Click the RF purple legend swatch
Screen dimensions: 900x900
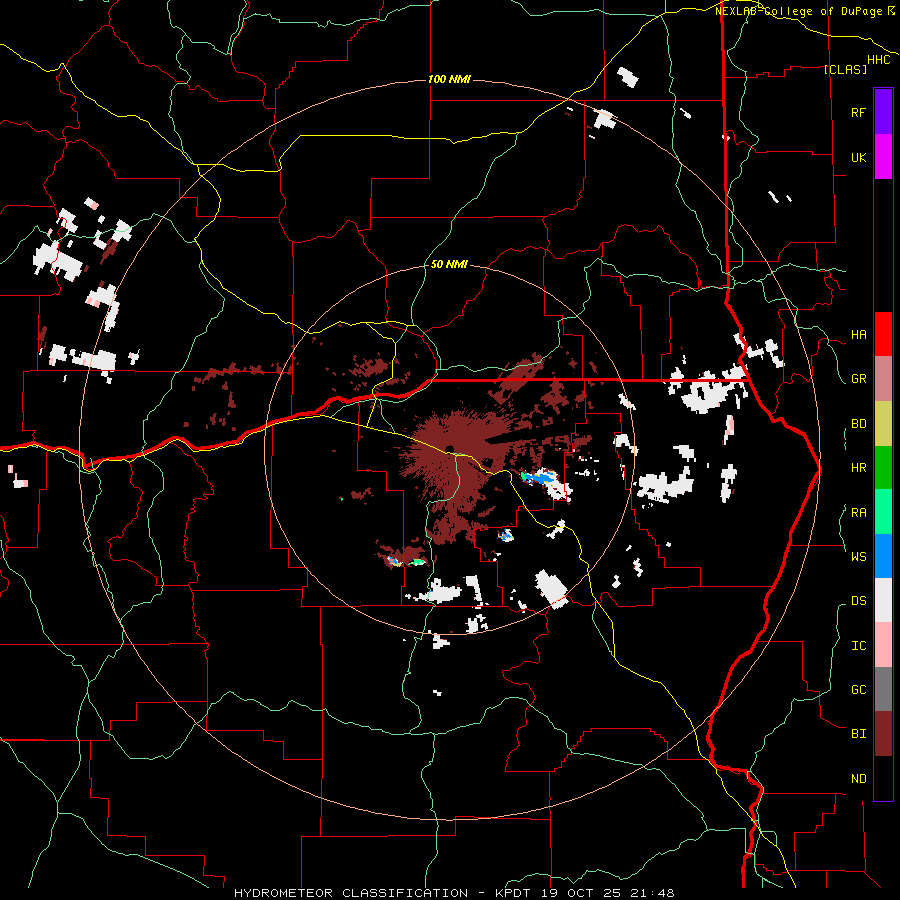pyautogui.click(x=883, y=112)
